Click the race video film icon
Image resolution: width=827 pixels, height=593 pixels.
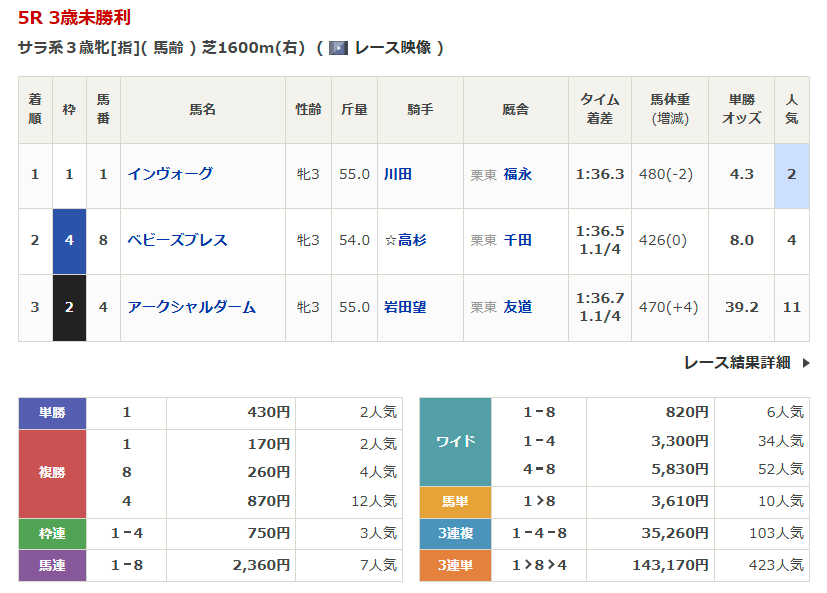tap(338, 48)
